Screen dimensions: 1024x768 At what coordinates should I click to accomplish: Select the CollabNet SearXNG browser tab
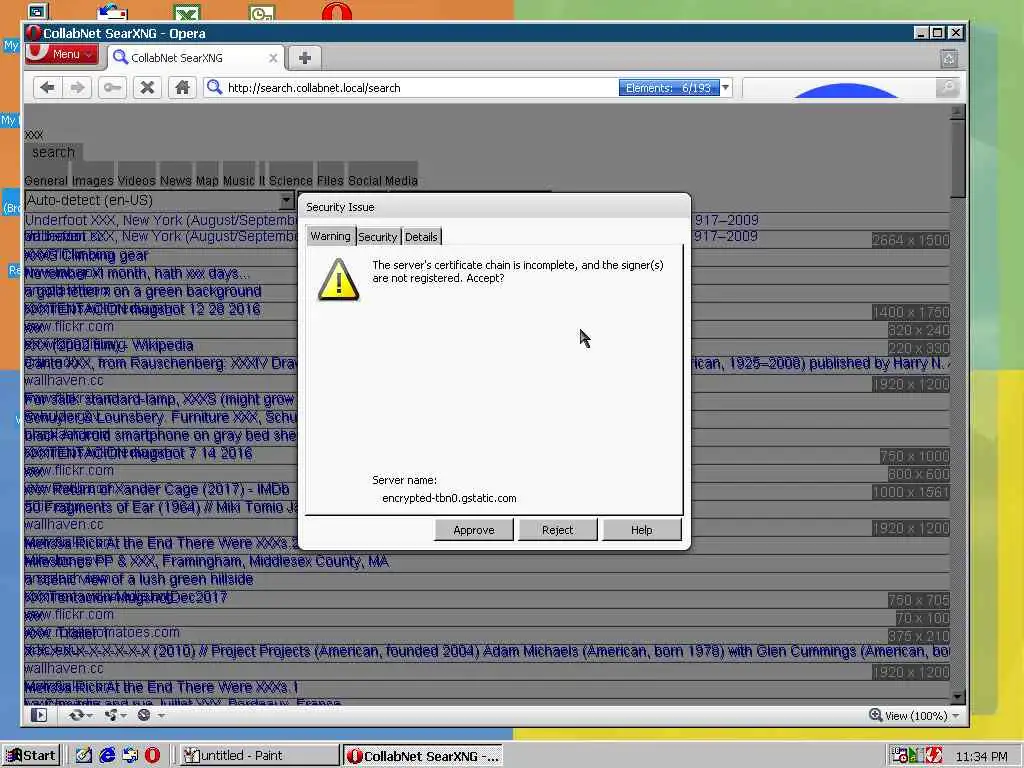pyautogui.click(x=196, y=58)
